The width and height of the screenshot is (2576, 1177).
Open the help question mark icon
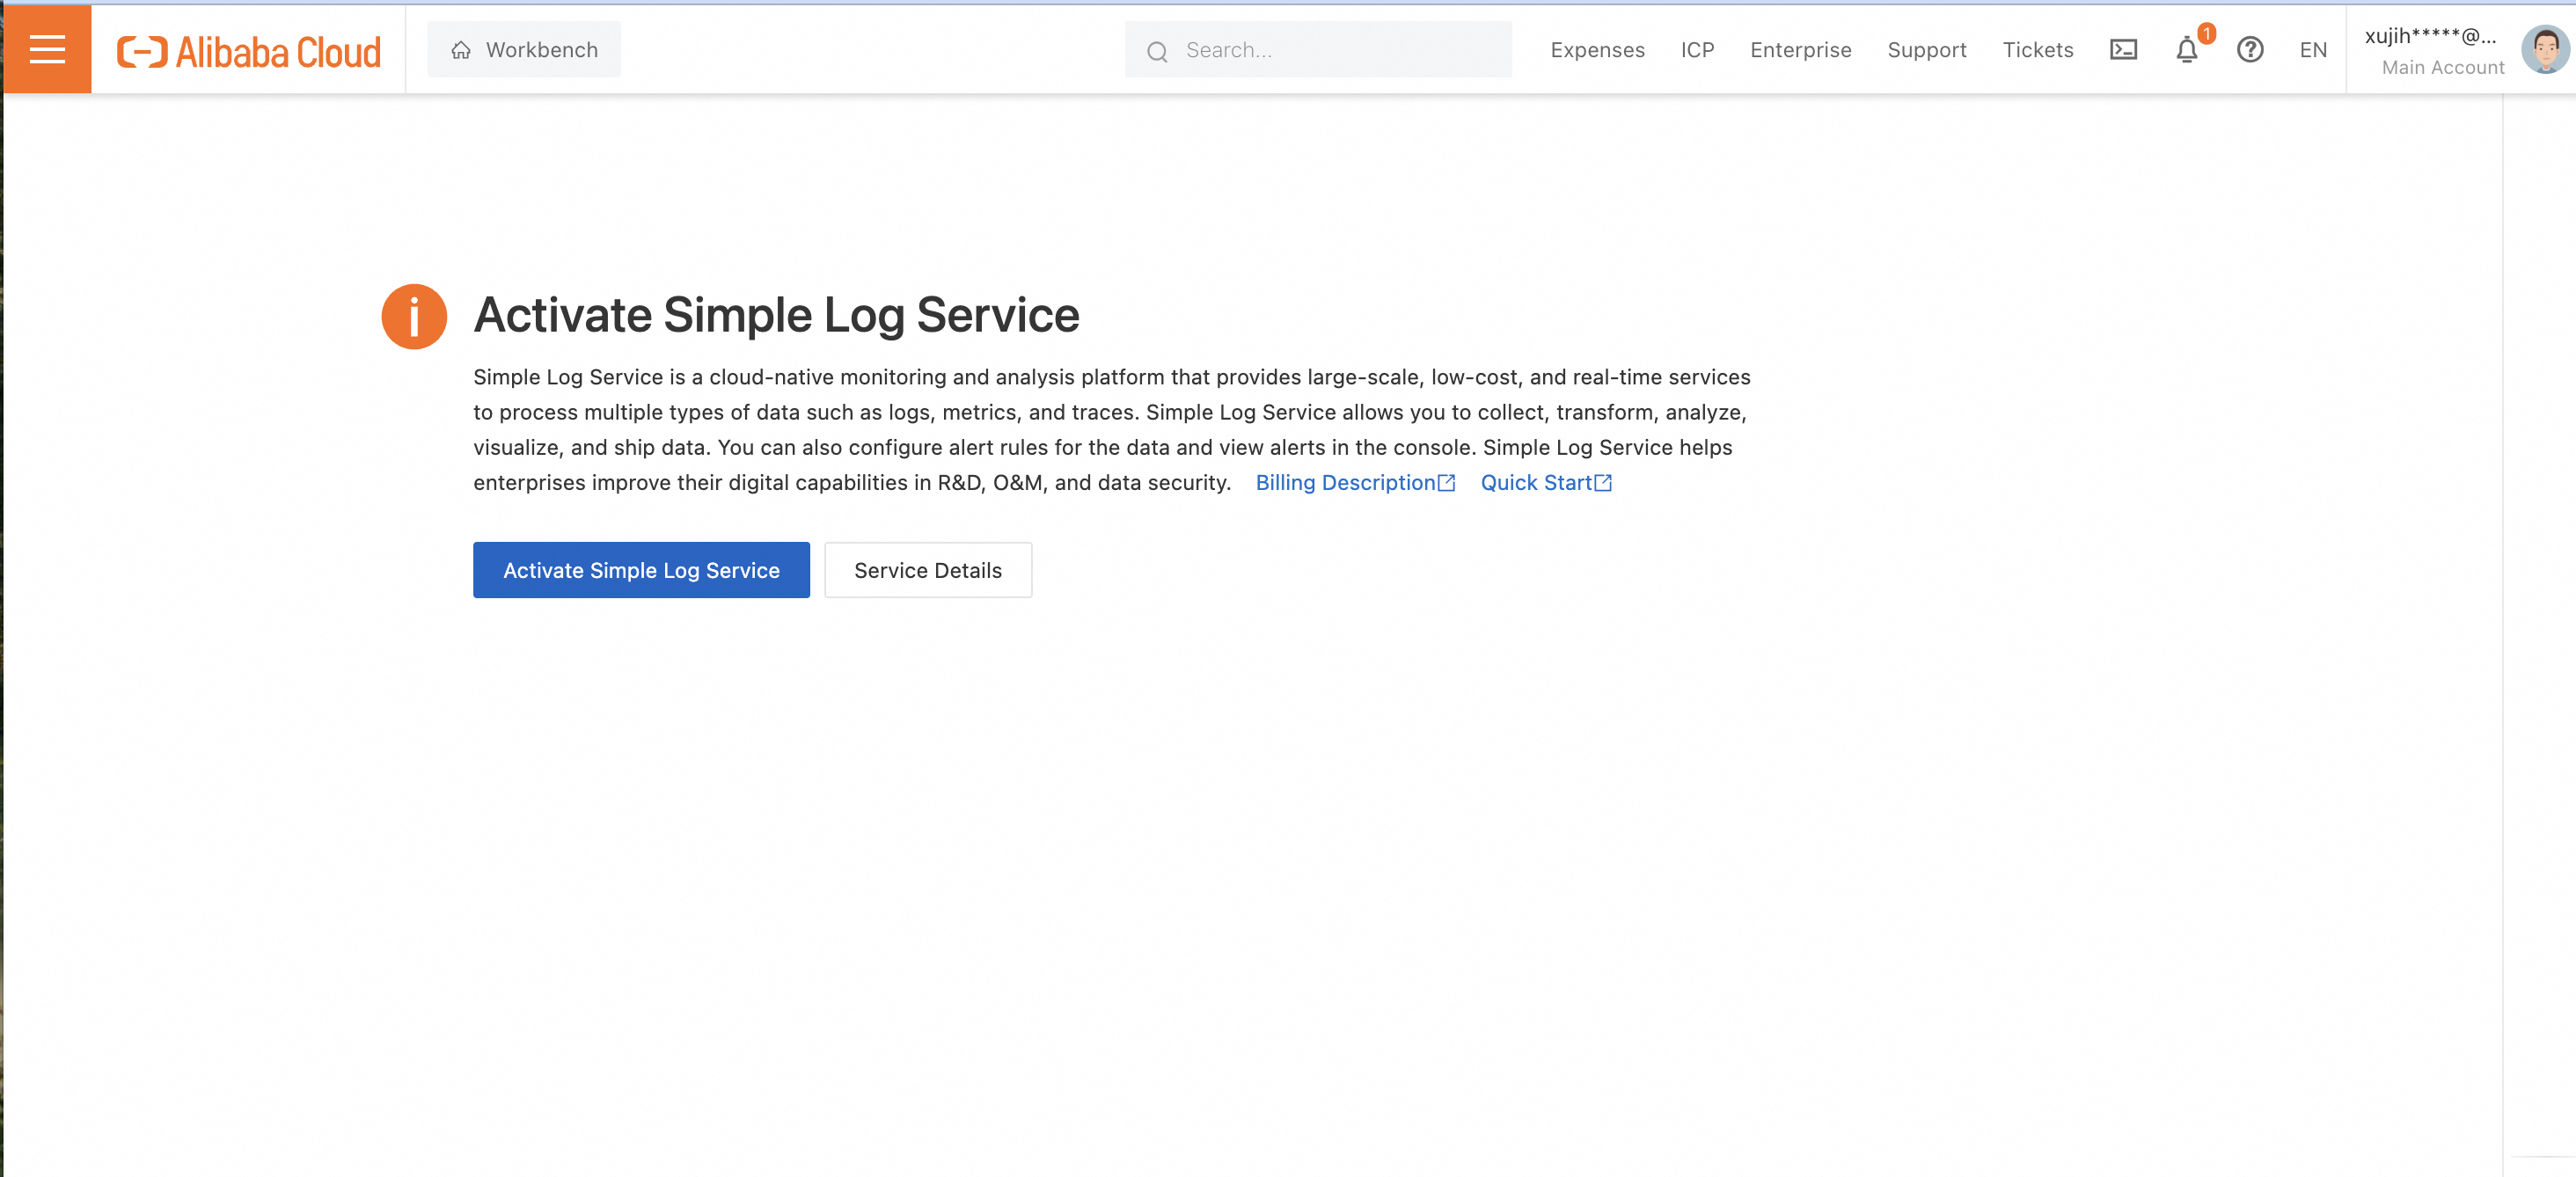point(2250,50)
